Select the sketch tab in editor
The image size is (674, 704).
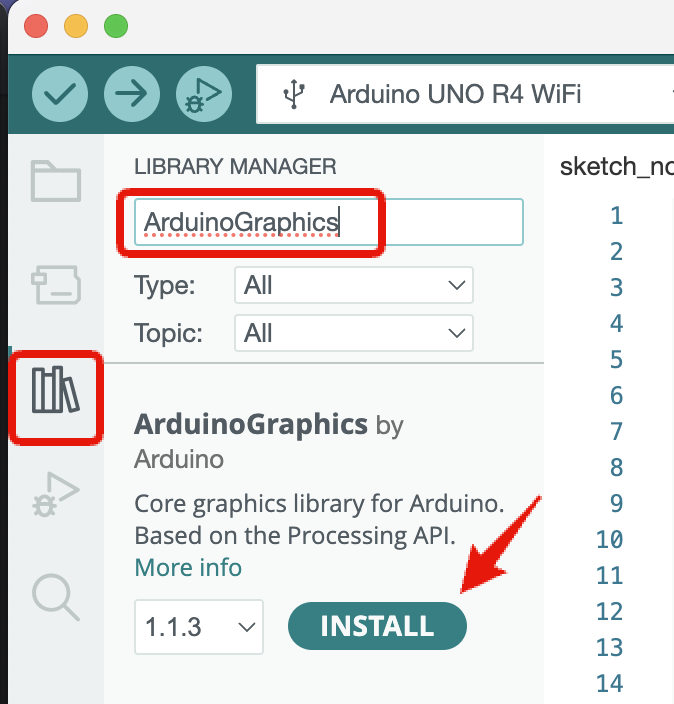[x=617, y=167]
